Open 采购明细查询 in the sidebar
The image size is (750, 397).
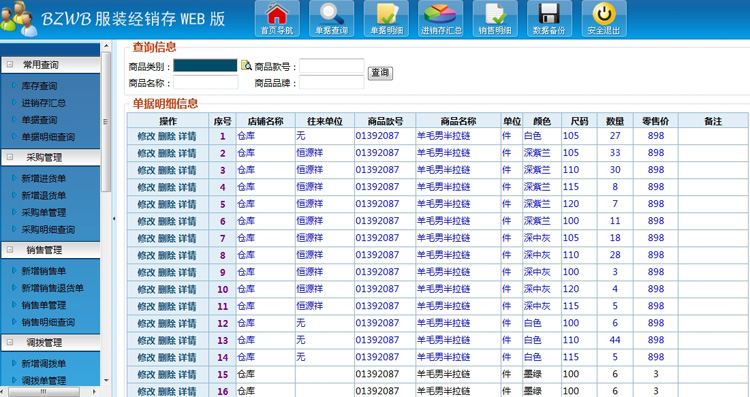click(x=48, y=229)
